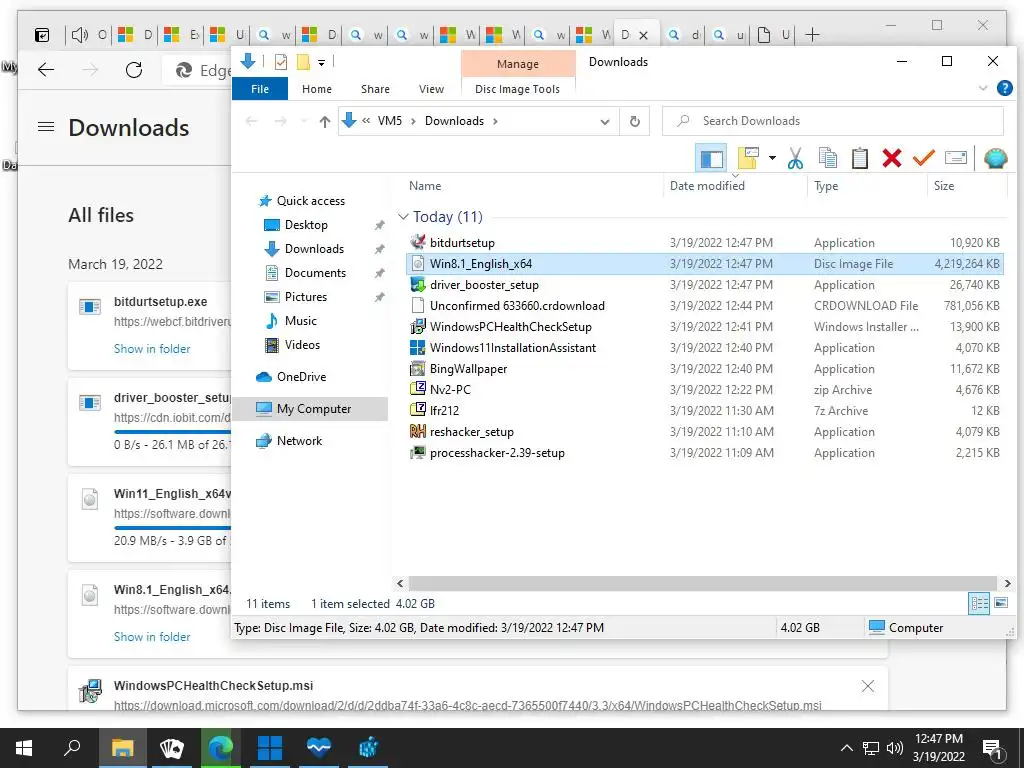Click the horizontal scrollbar in file list
Image resolution: width=1024 pixels, height=768 pixels.
click(x=703, y=583)
